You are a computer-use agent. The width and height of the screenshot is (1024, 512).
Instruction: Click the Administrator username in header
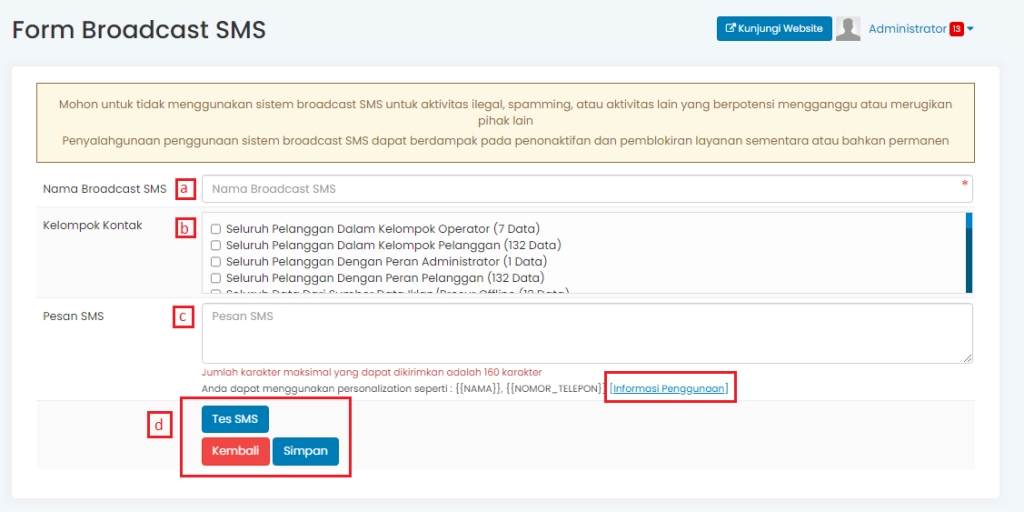tap(907, 29)
